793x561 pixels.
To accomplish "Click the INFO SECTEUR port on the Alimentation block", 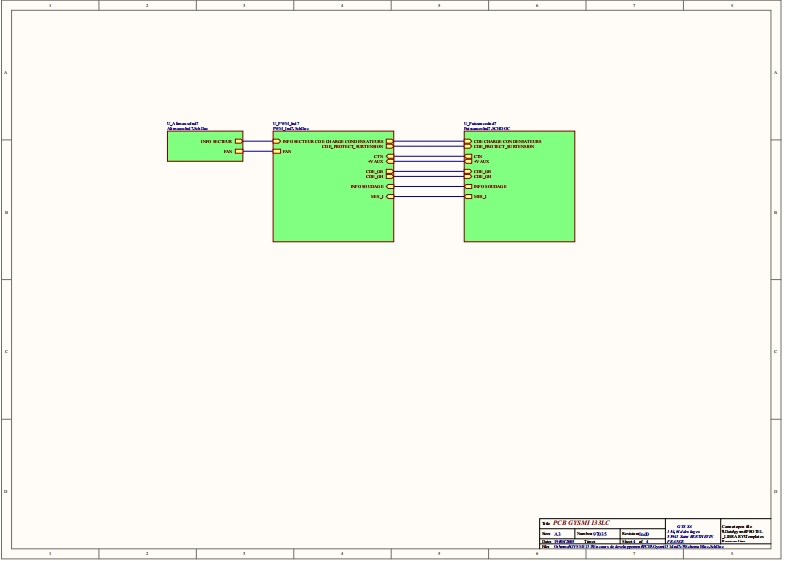I will click(x=238, y=142).
